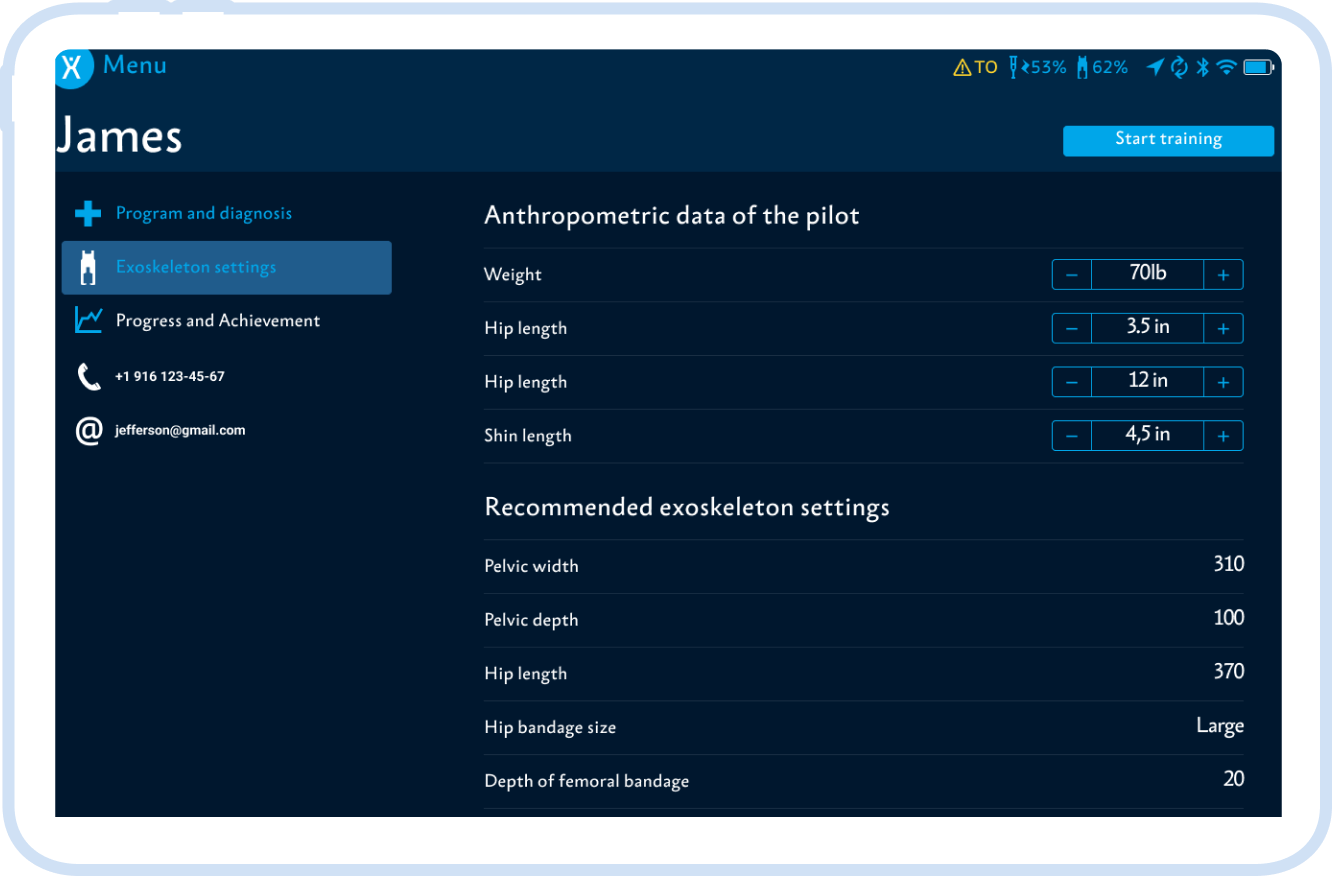Click the yellow warning triangle icon
Image resolution: width=1332 pixels, height=883 pixels.
click(x=962, y=68)
